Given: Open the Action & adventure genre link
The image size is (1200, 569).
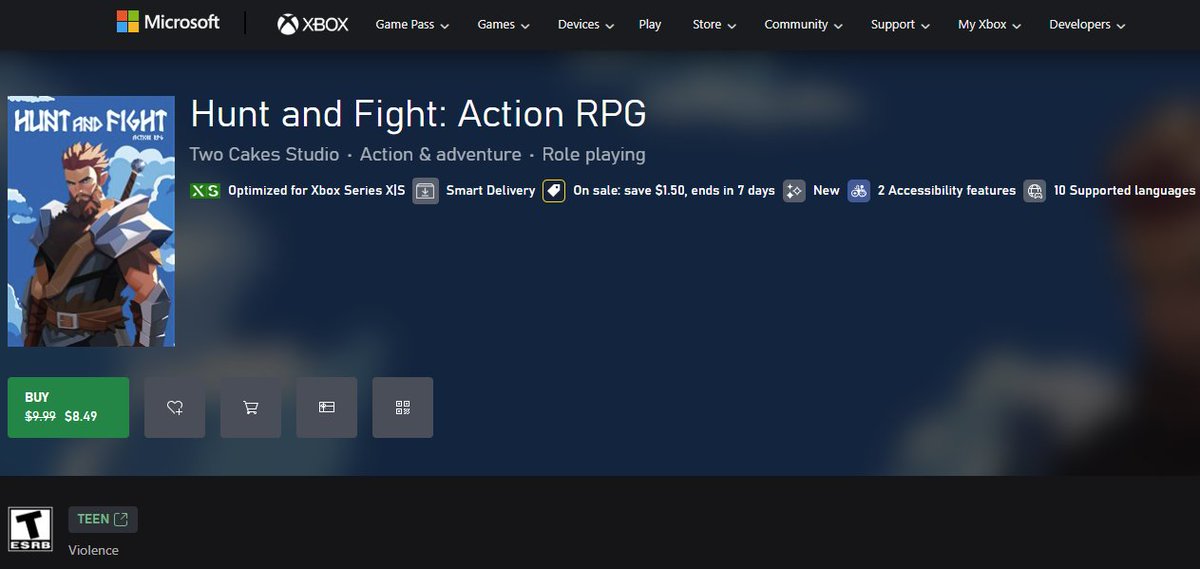Looking at the screenshot, I should (x=440, y=154).
